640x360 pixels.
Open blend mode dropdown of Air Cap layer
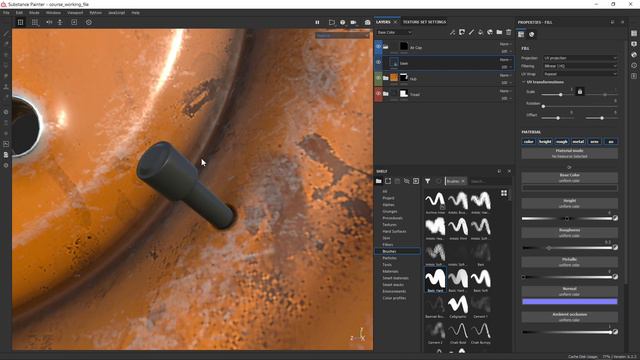(x=505, y=44)
